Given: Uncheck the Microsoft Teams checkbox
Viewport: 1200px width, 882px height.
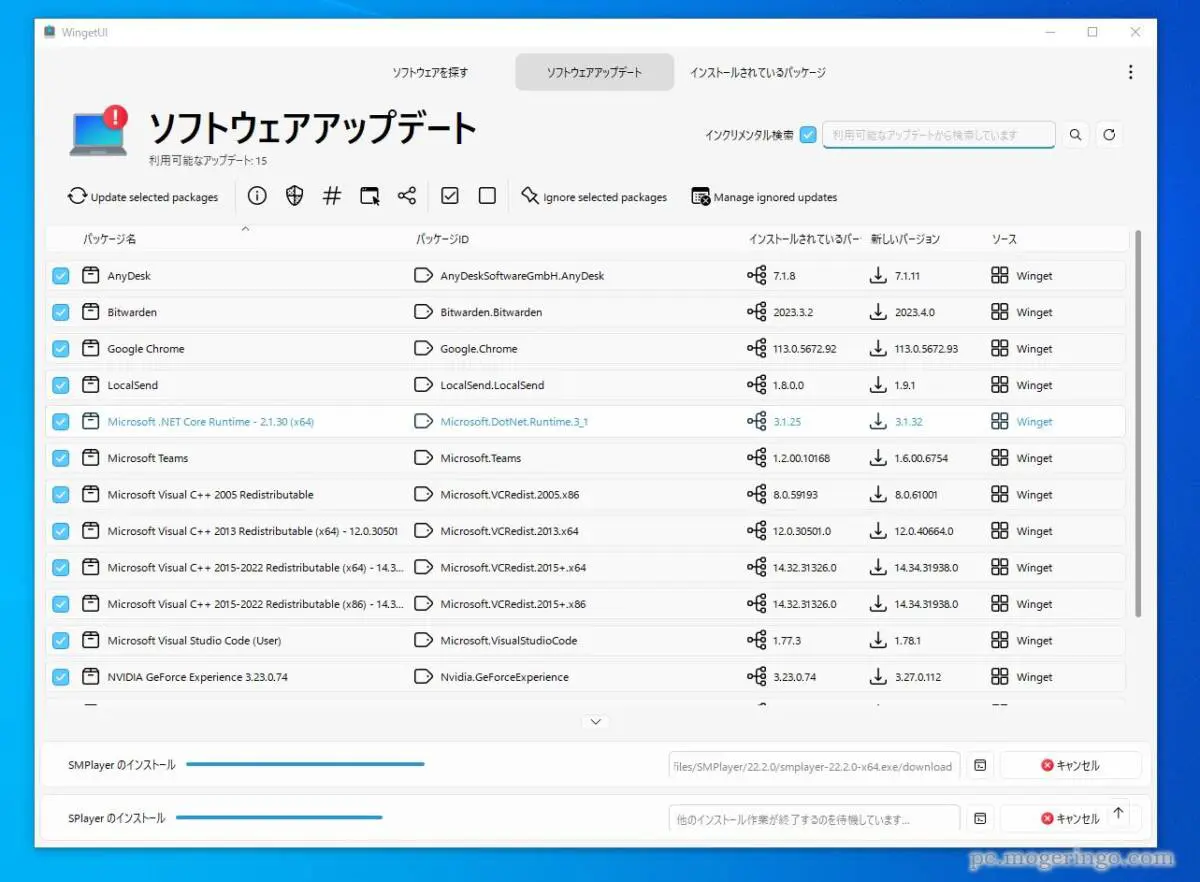Looking at the screenshot, I should click(61, 458).
